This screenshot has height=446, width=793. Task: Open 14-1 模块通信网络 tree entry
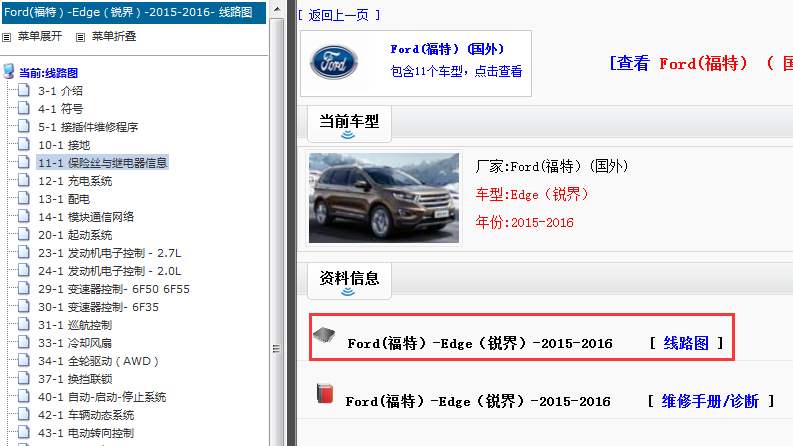pos(86,217)
